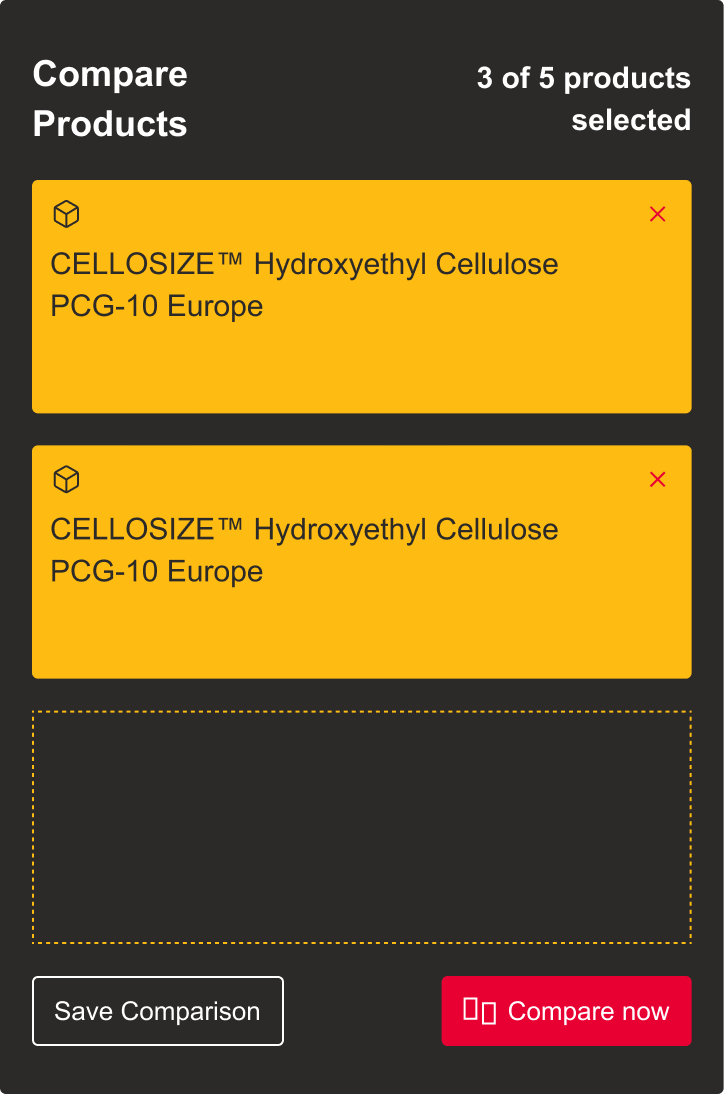The image size is (724, 1094).
Task: Click the cube icon on the top product card
Action: (66, 214)
